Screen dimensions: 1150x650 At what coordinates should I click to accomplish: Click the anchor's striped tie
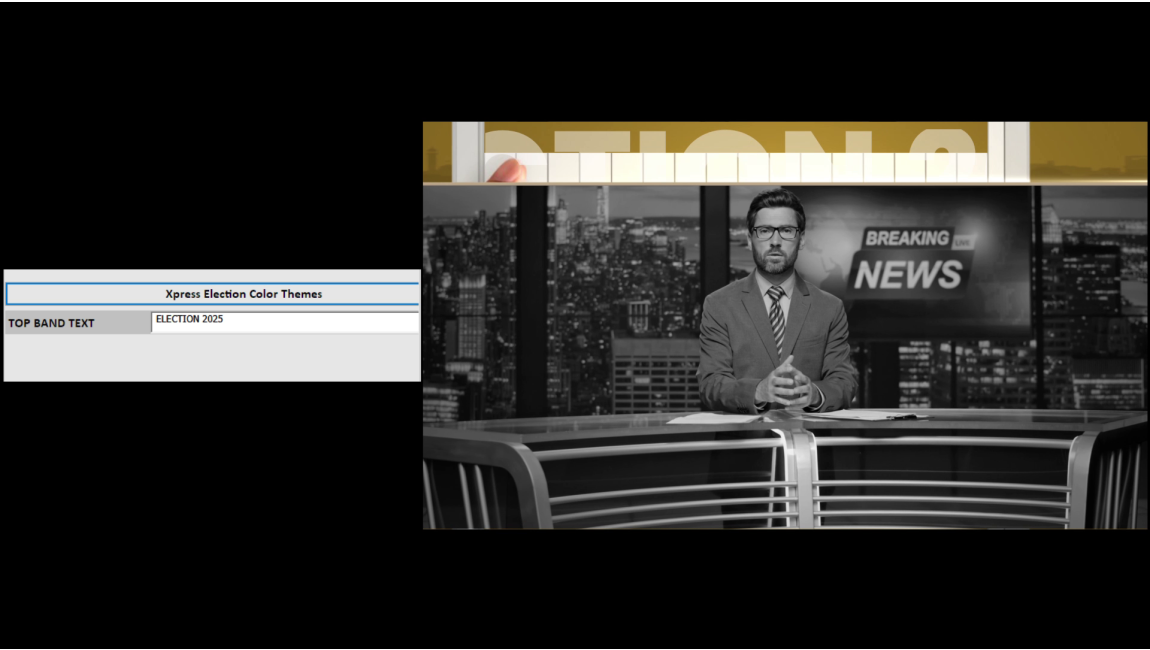point(776,318)
